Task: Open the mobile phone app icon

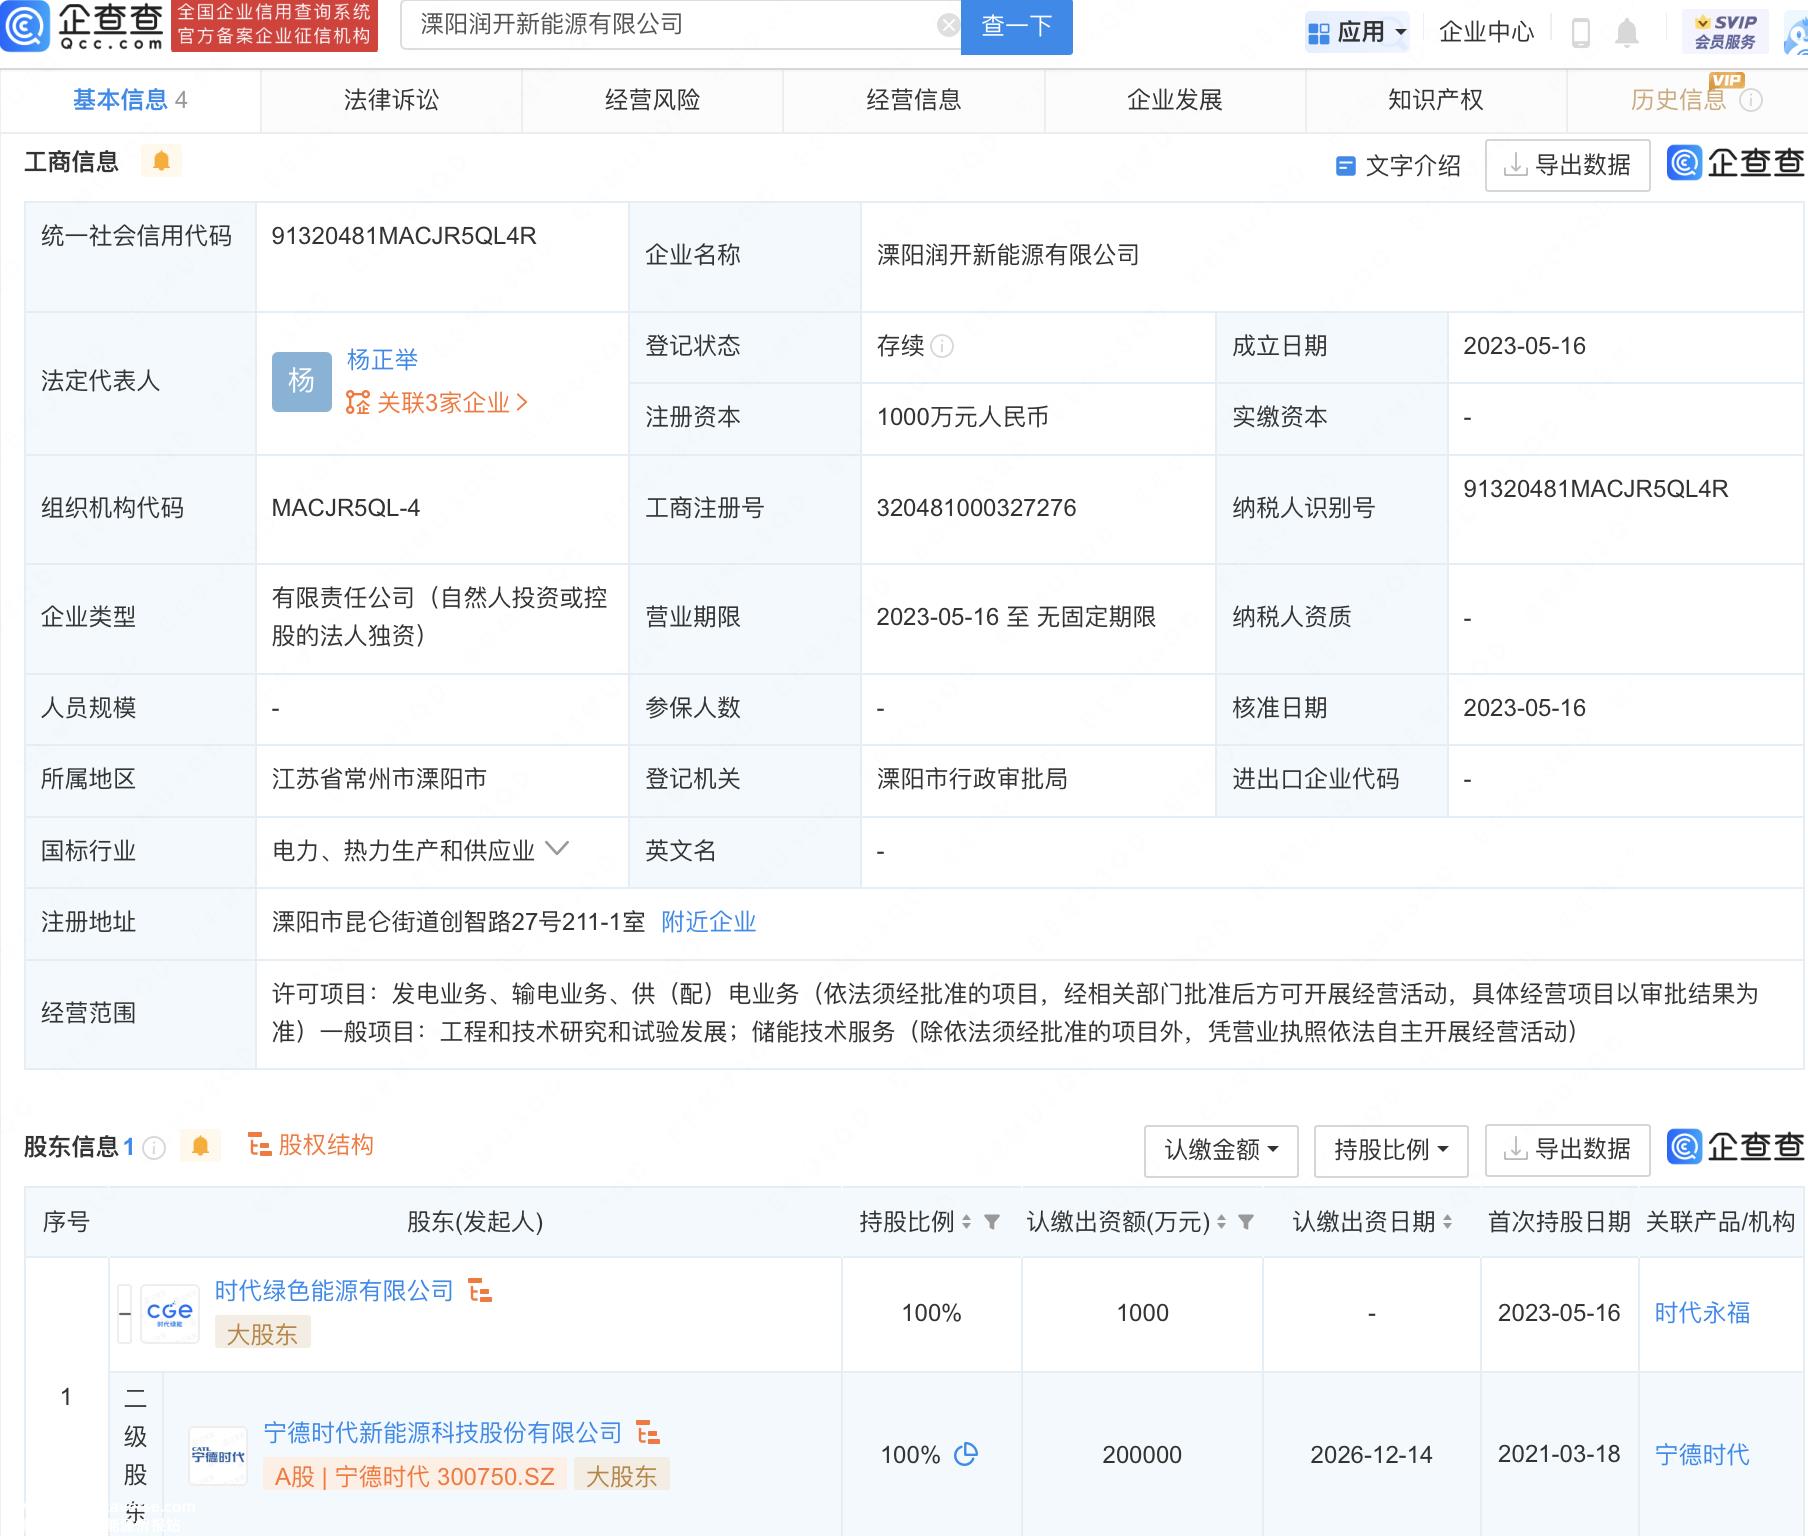Action: (x=1581, y=32)
